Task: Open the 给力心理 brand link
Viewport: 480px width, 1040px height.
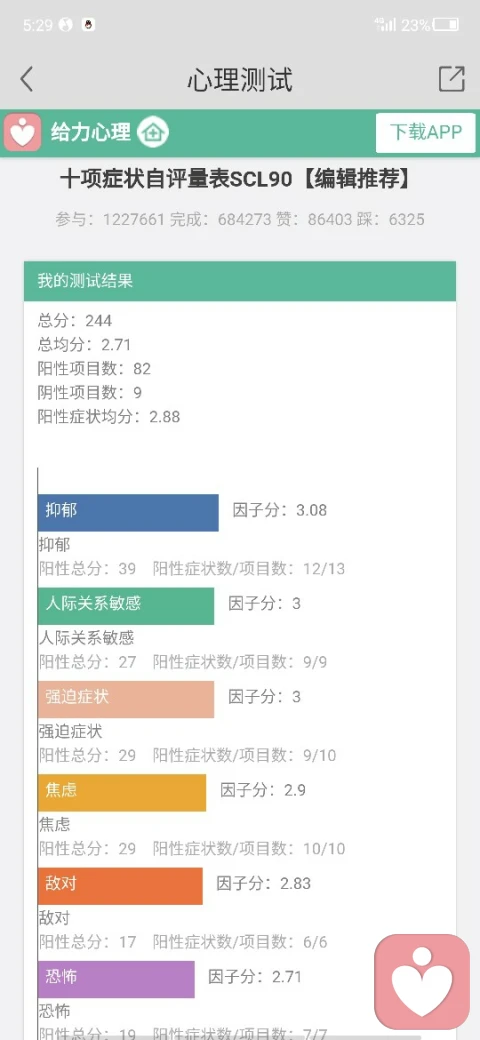Action: click(91, 132)
